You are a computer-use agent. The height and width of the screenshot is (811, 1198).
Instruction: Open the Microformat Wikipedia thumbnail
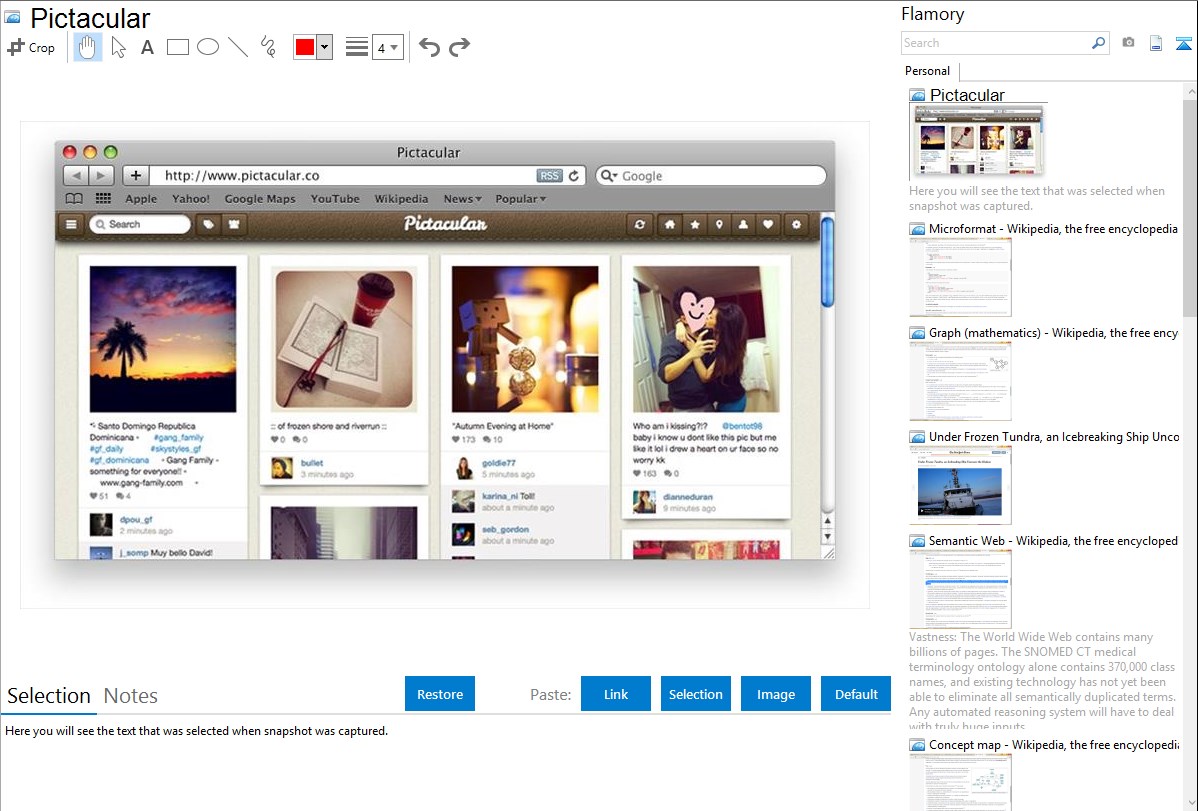pyautogui.click(x=960, y=277)
